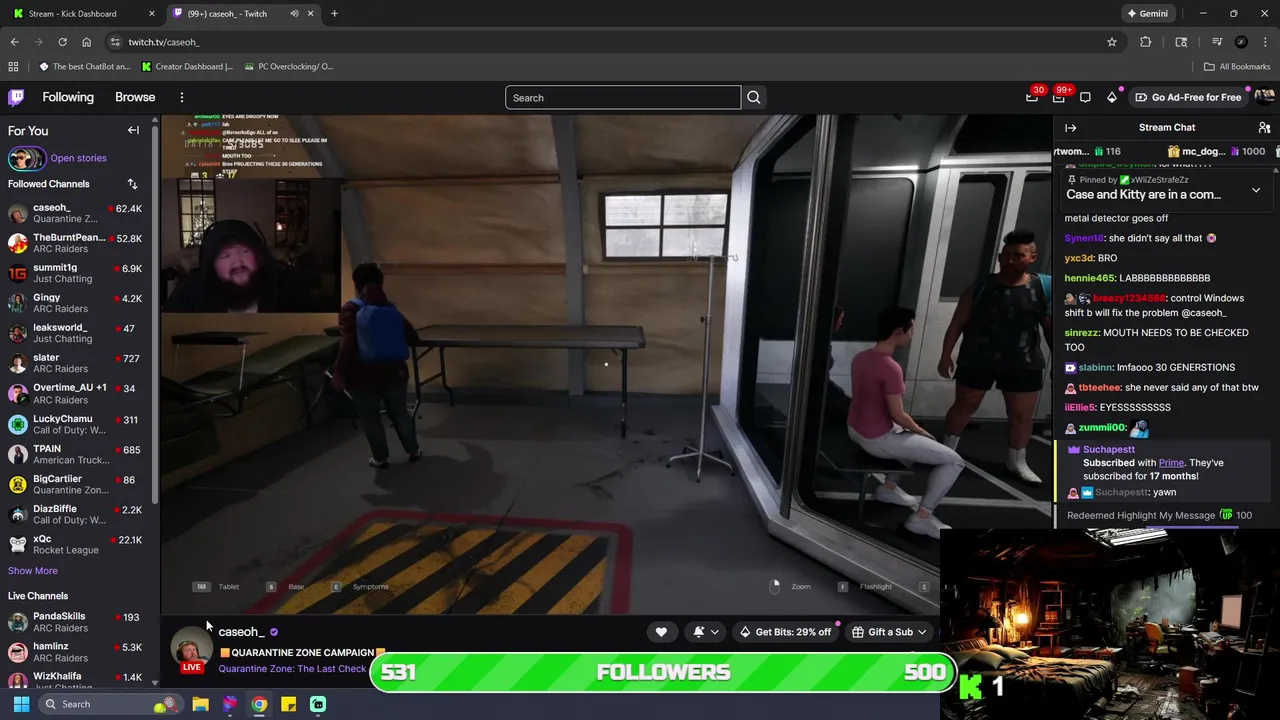The image size is (1280, 720).
Task: Open caseoh_ in followed channels list
Action: 75,213
